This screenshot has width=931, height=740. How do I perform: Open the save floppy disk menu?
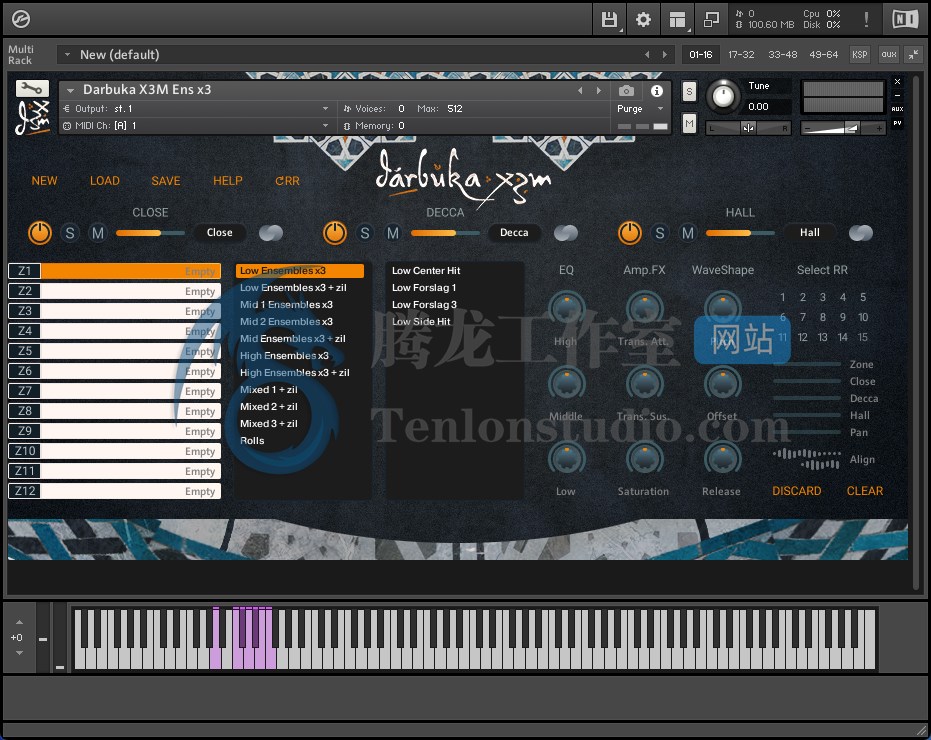pos(609,20)
